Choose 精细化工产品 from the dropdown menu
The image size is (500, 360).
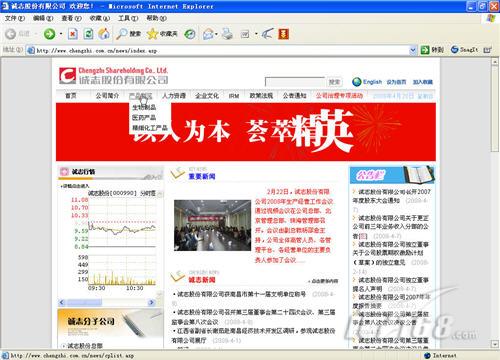[150, 128]
